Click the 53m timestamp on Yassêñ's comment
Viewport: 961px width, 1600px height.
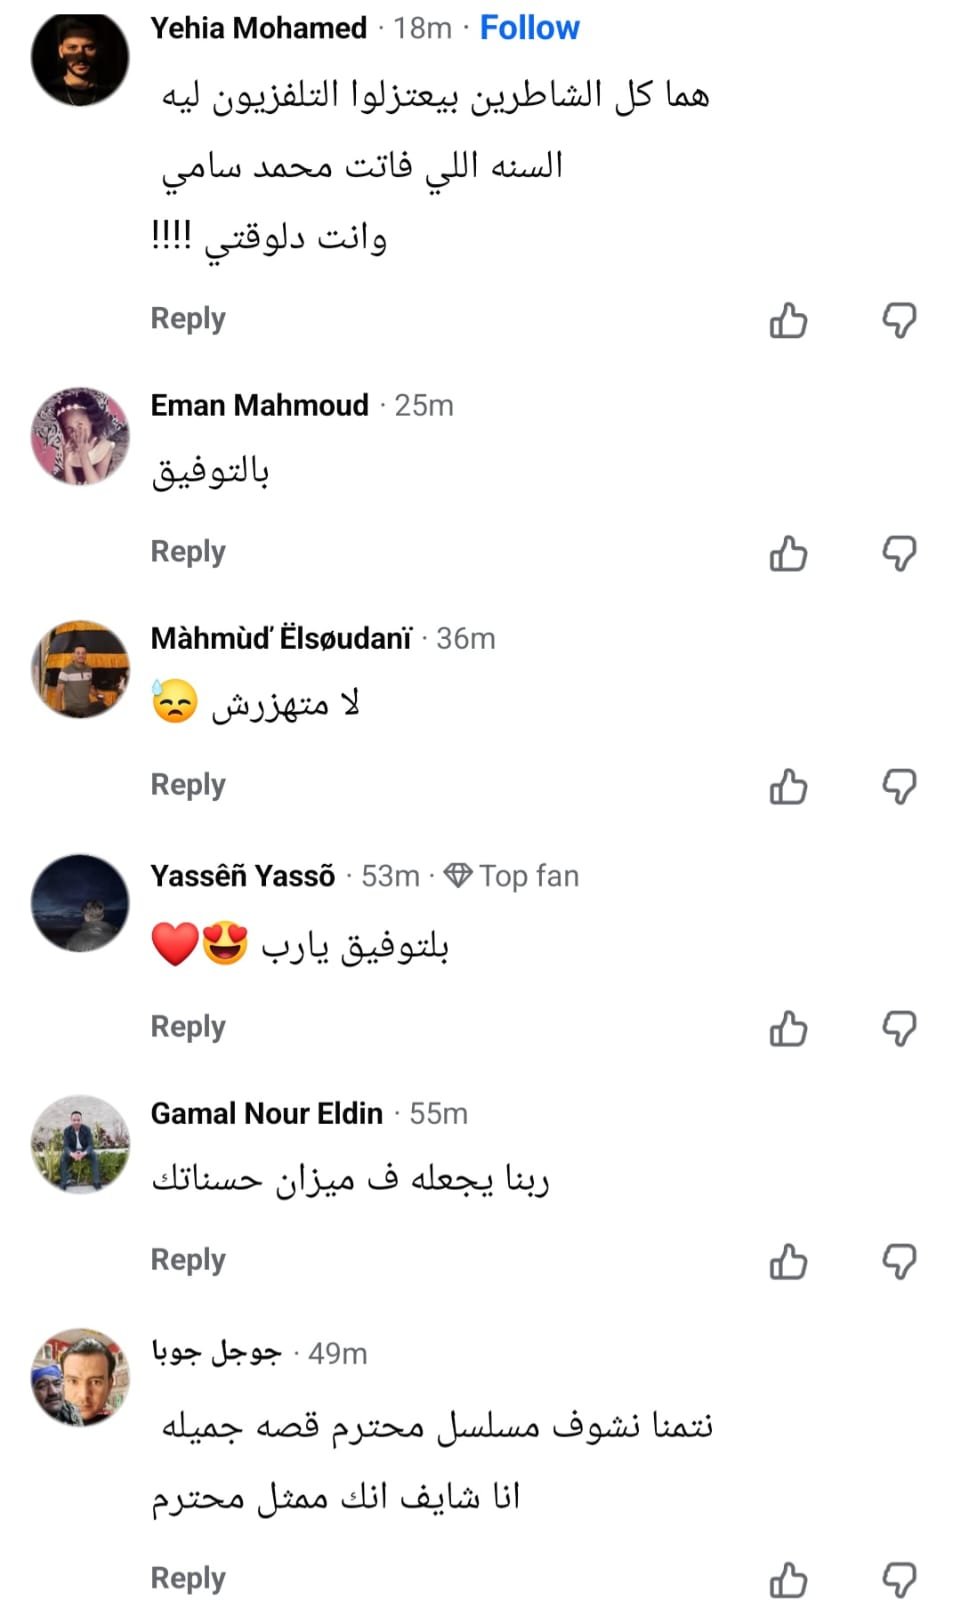[389, 875]
